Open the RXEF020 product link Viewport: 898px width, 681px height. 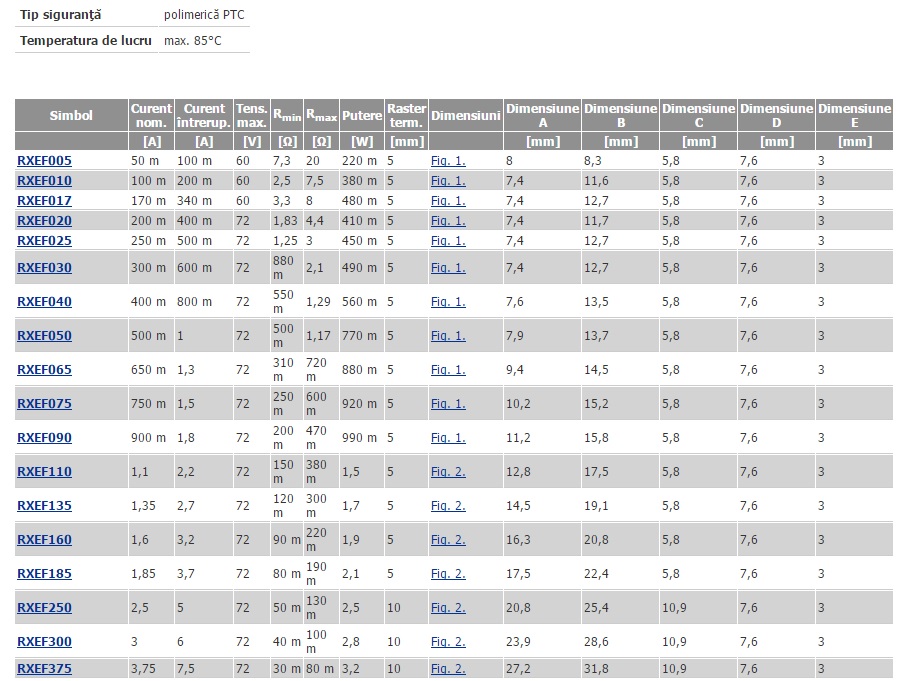[x=44, y=221]
